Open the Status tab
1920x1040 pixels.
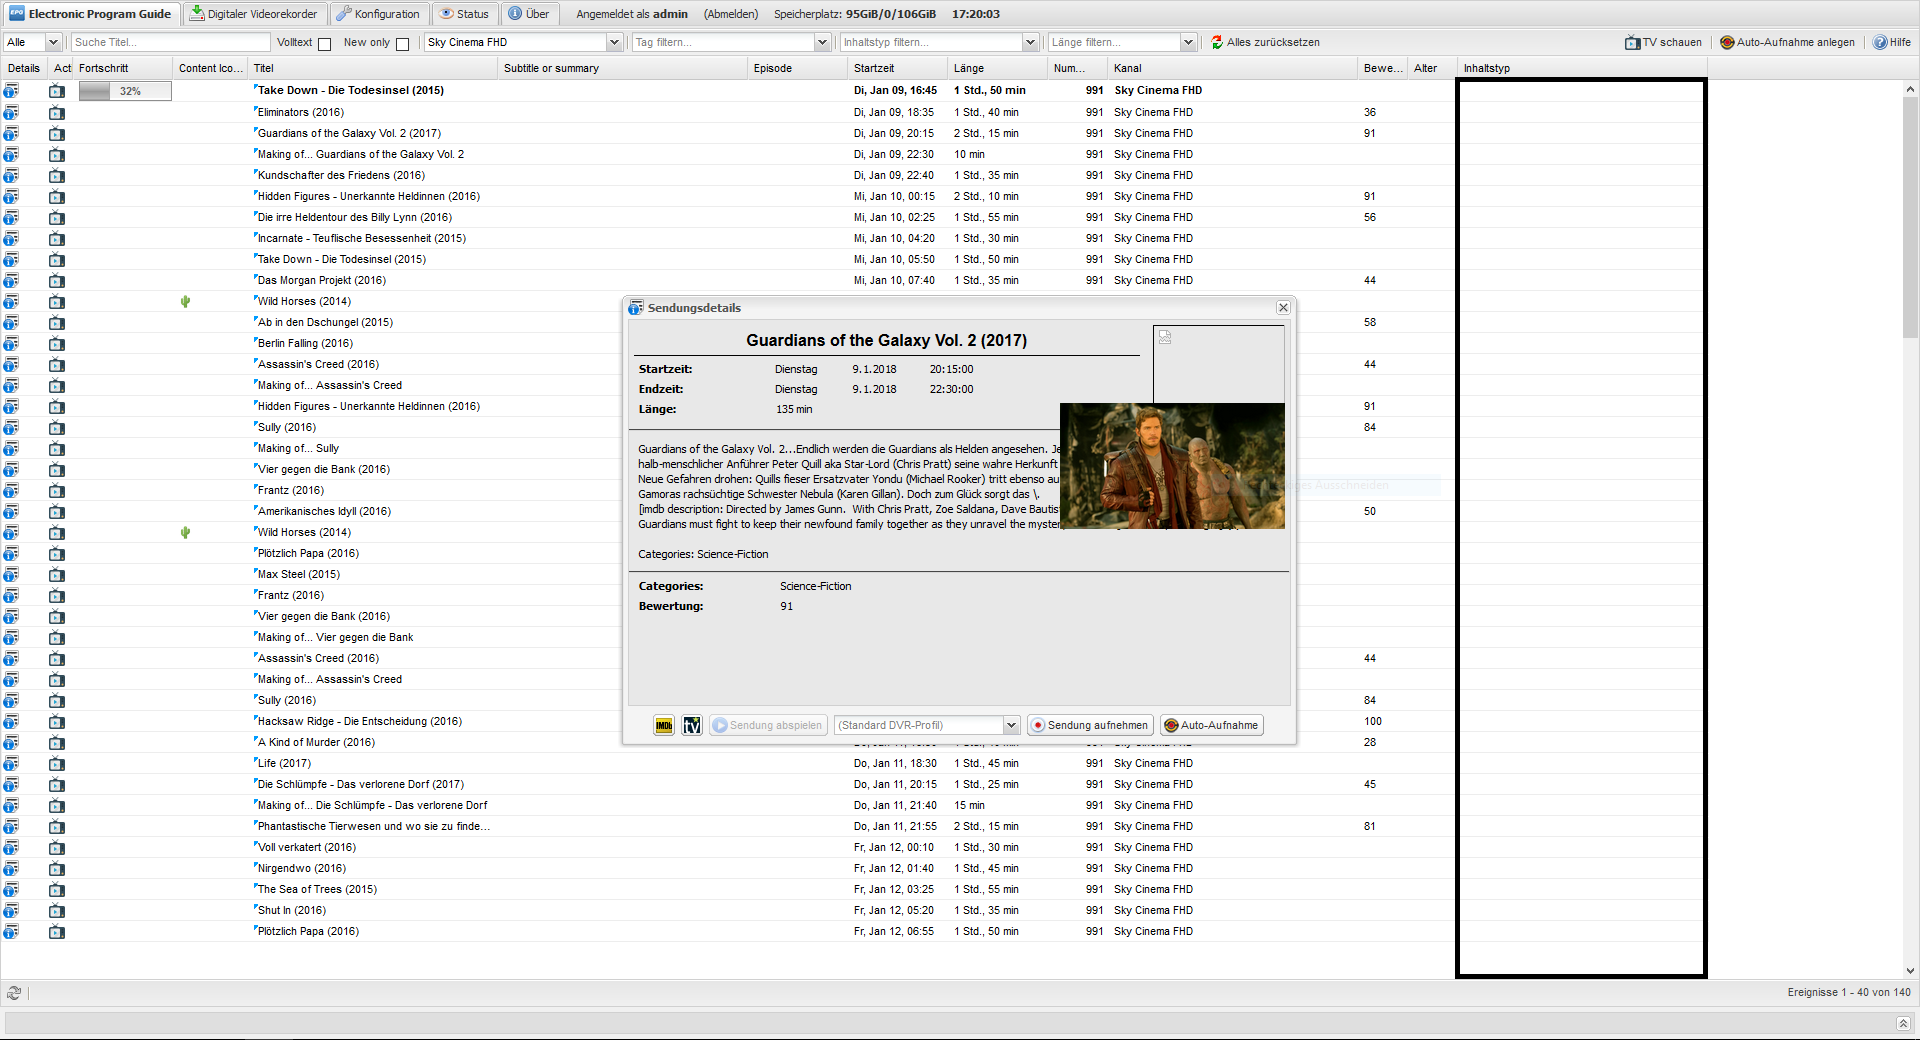[x=465, y=14]
